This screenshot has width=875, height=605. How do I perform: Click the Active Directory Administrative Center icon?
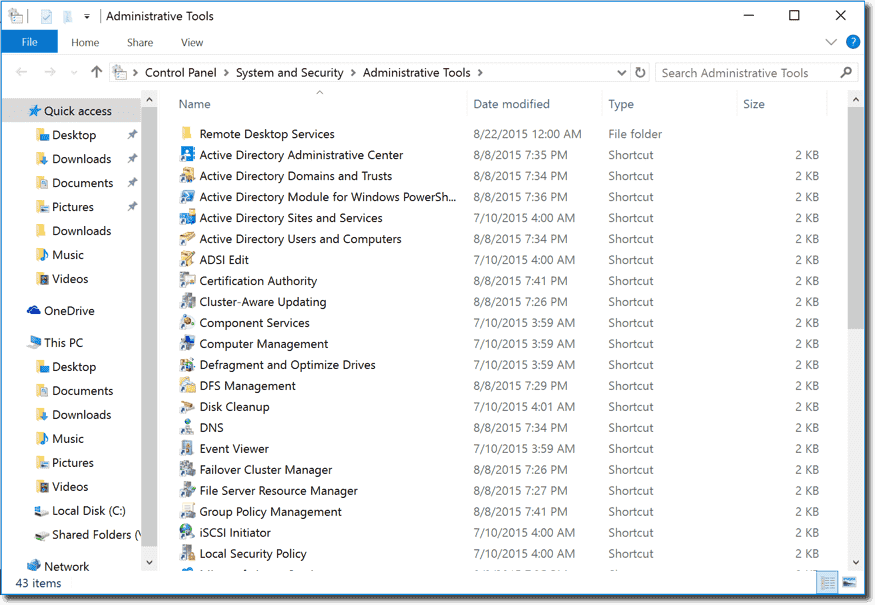[187, 155]
